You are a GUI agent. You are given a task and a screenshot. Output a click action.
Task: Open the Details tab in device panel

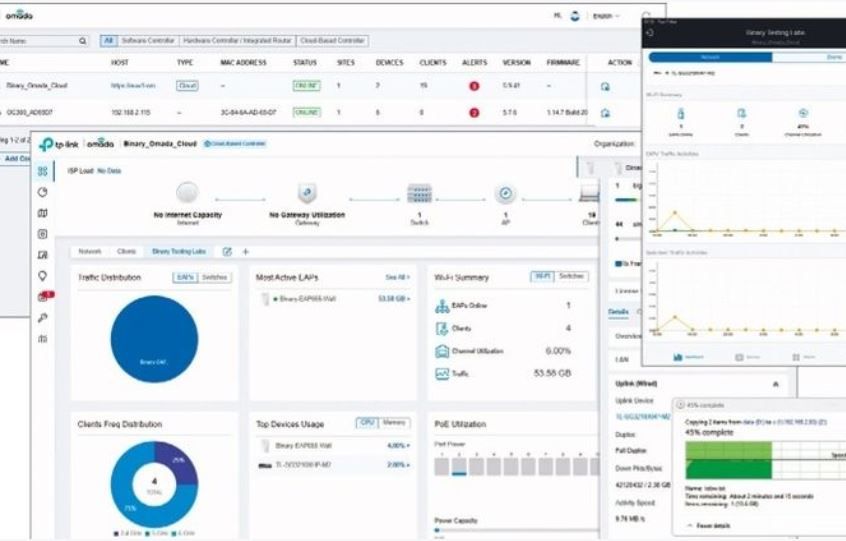618,312
